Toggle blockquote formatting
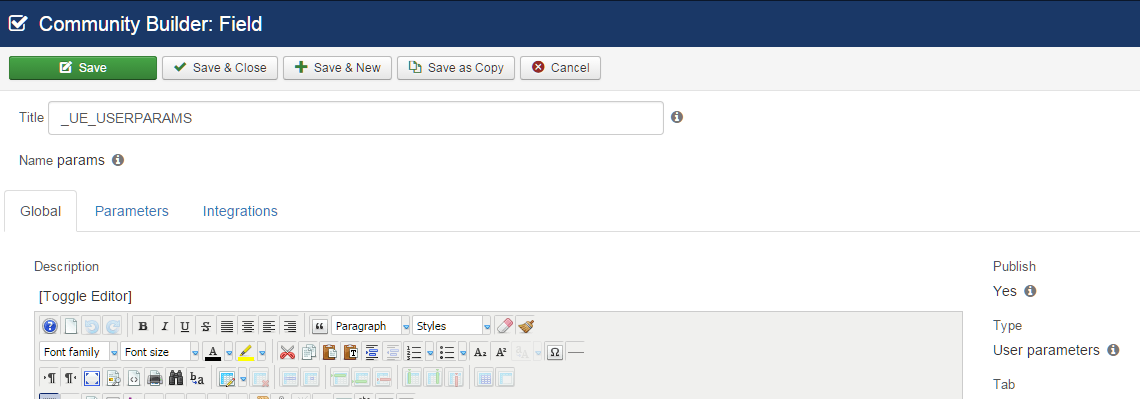 coord(319,326)
